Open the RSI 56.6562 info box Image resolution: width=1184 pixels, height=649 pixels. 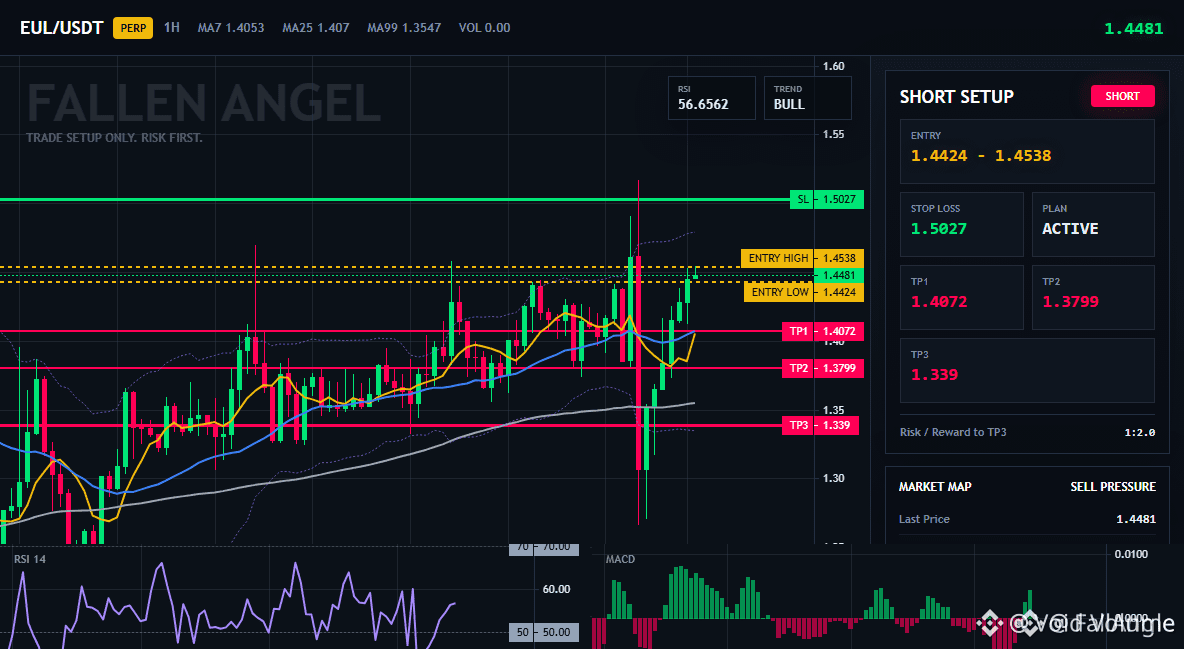click(x=711, y=97)
